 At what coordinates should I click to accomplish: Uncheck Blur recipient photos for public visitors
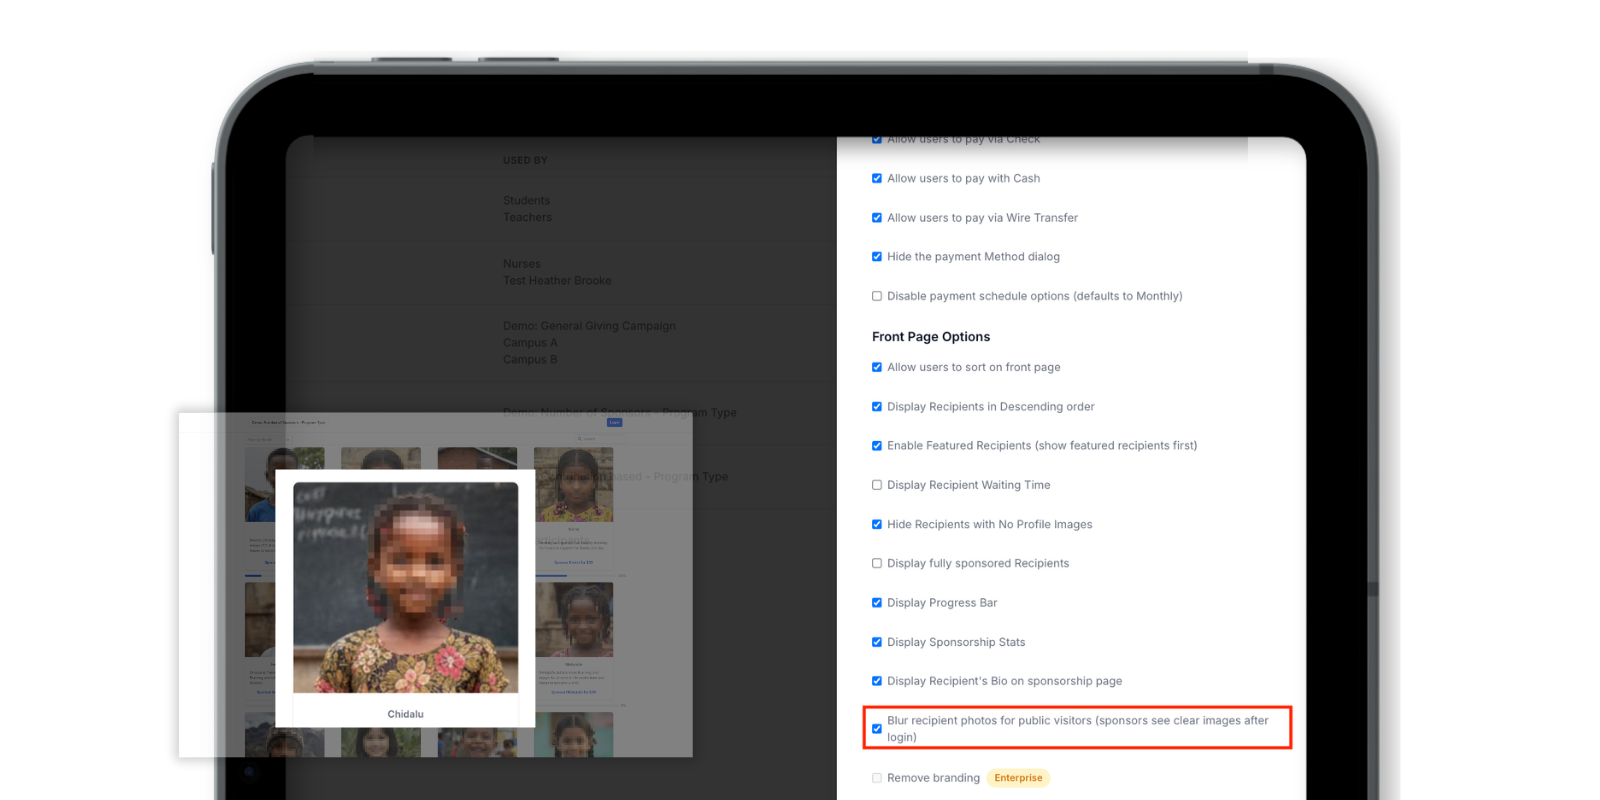877,729
